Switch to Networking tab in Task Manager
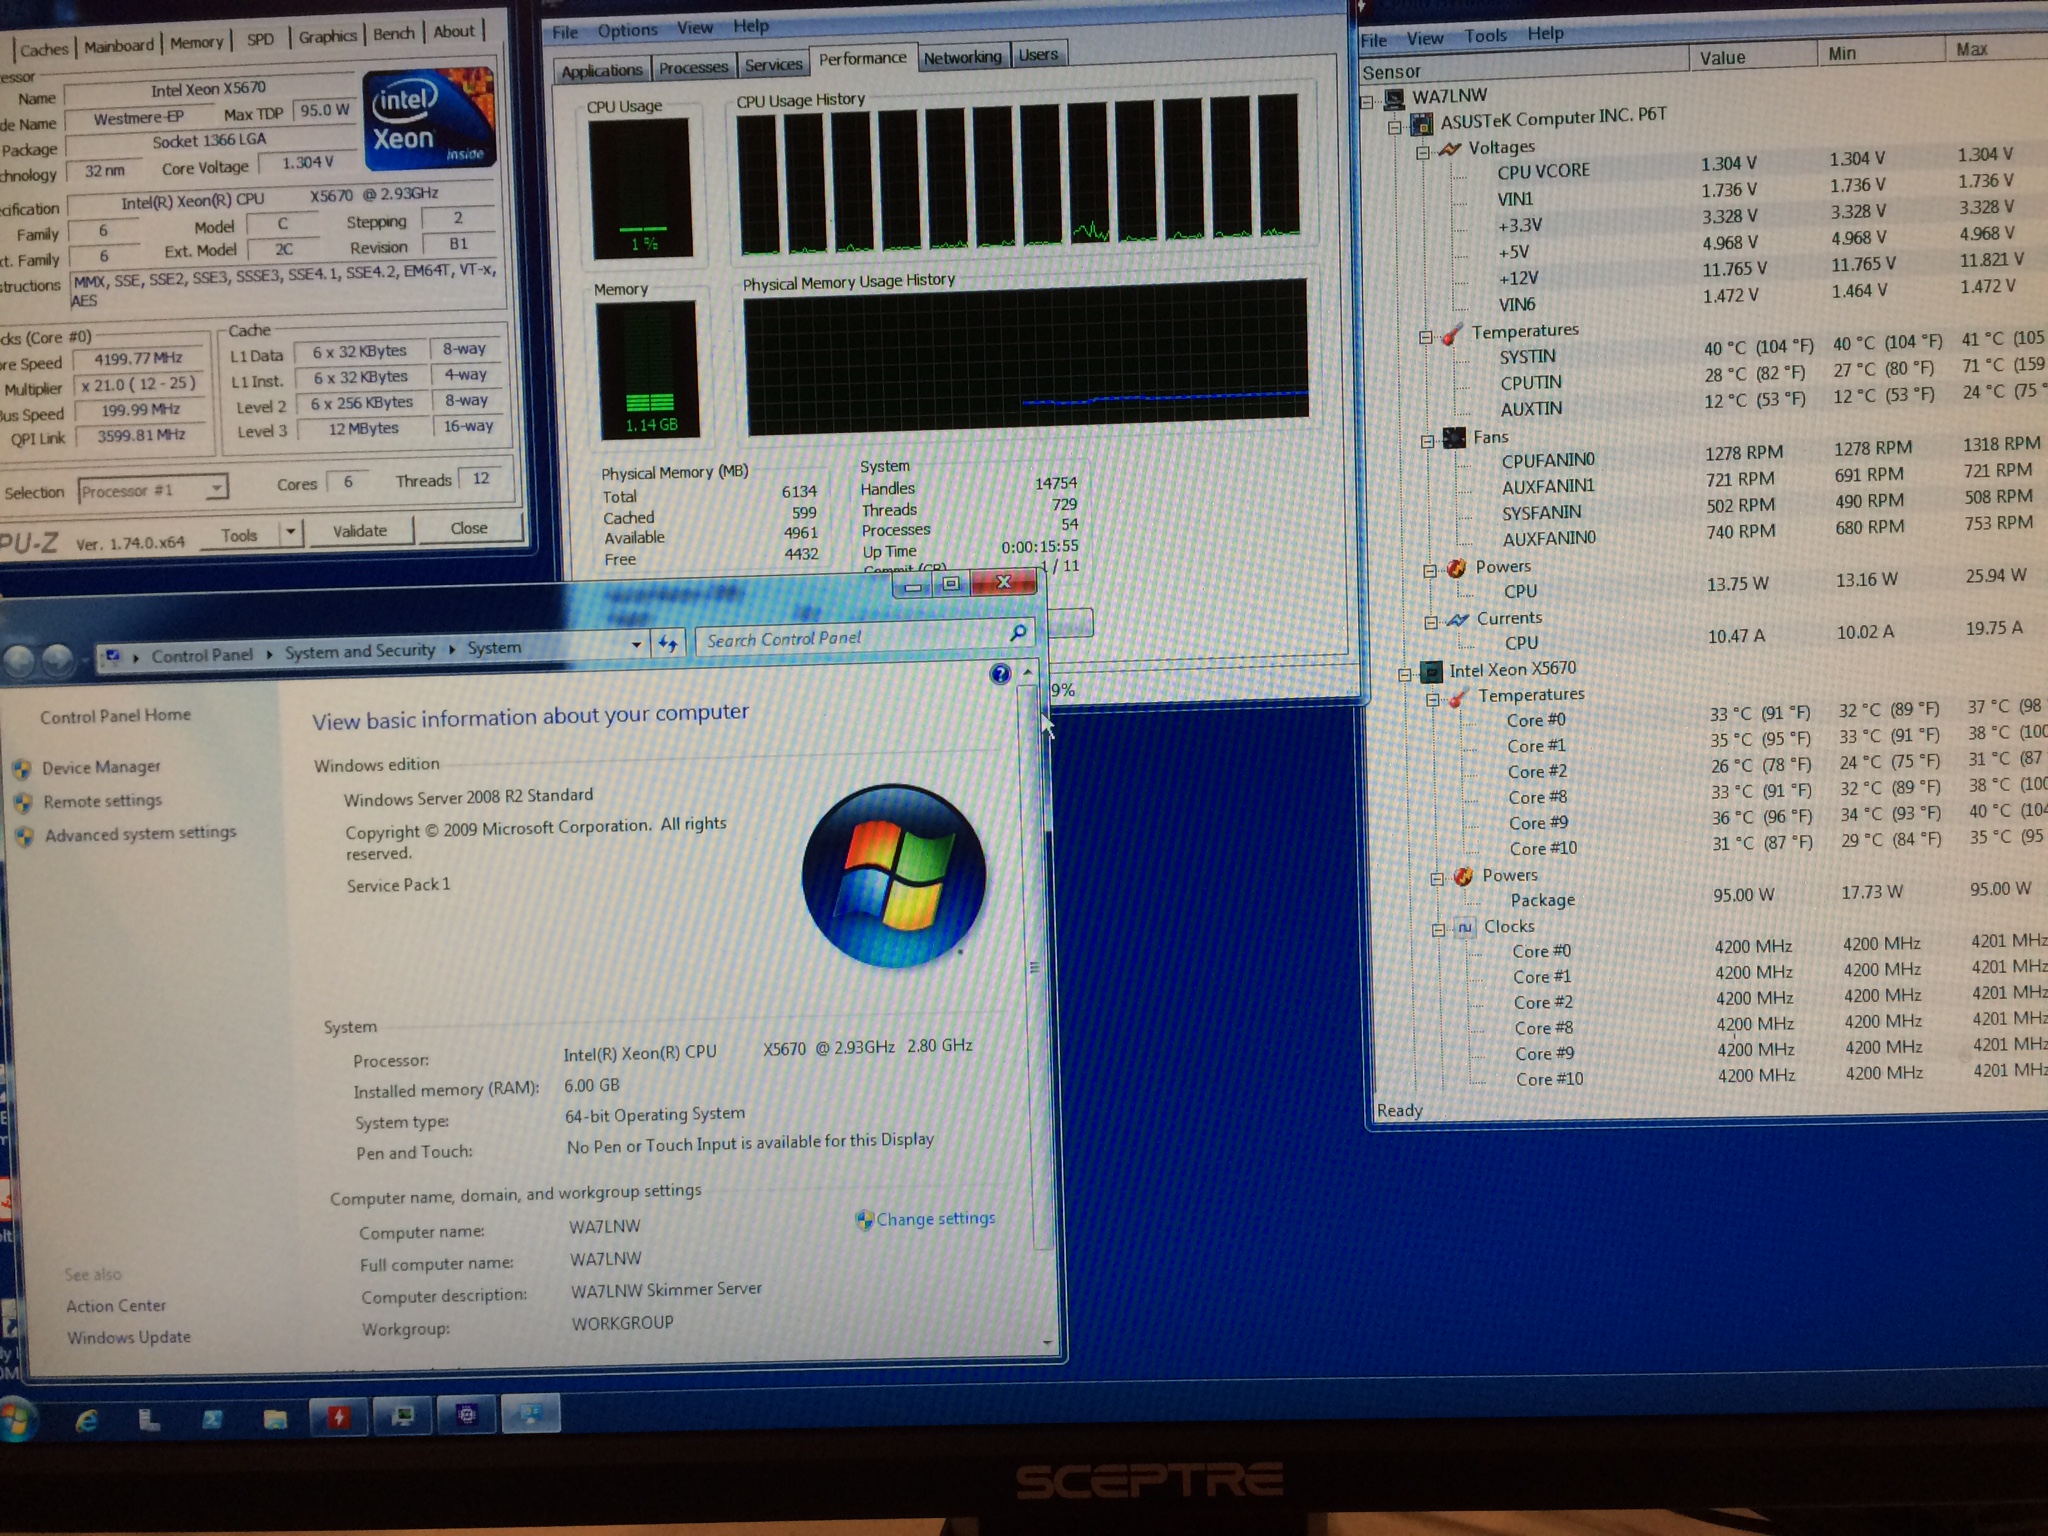The width and height of the screenshot is (2048, 1536). coord(962,58)
